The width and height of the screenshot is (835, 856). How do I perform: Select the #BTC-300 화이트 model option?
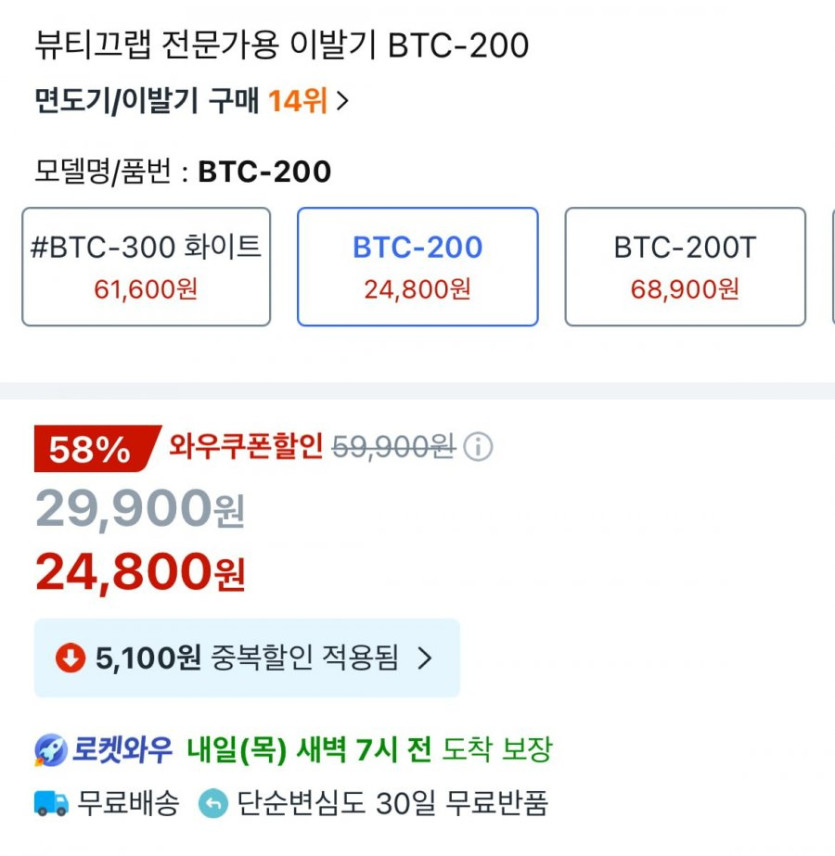pyautogui.click(x=146, y=267)
